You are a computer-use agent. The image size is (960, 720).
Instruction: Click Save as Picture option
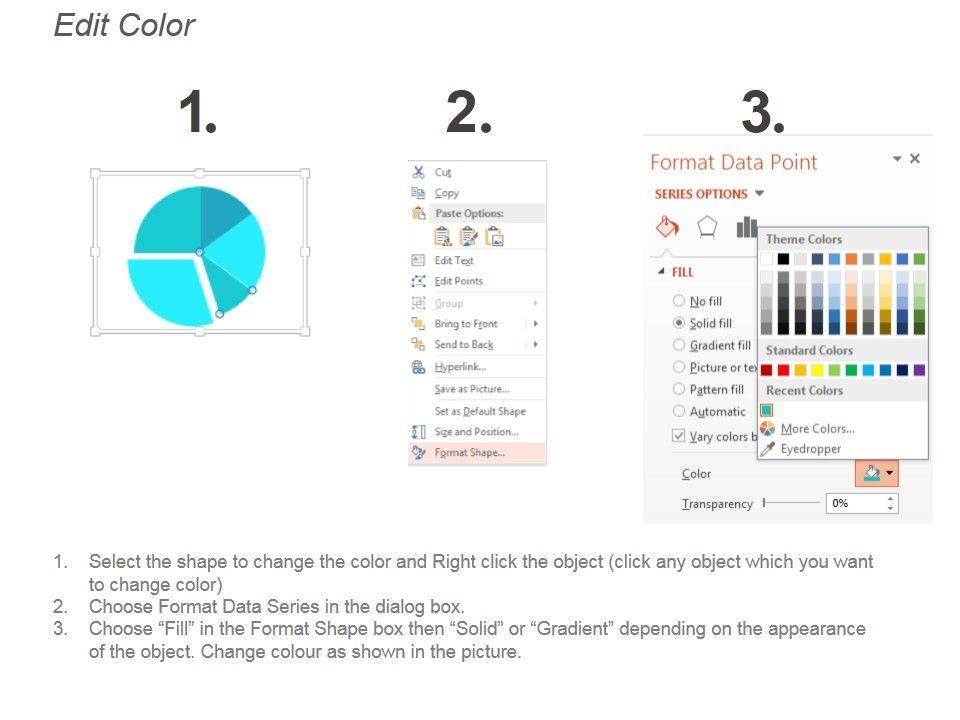tap(471, 389)
